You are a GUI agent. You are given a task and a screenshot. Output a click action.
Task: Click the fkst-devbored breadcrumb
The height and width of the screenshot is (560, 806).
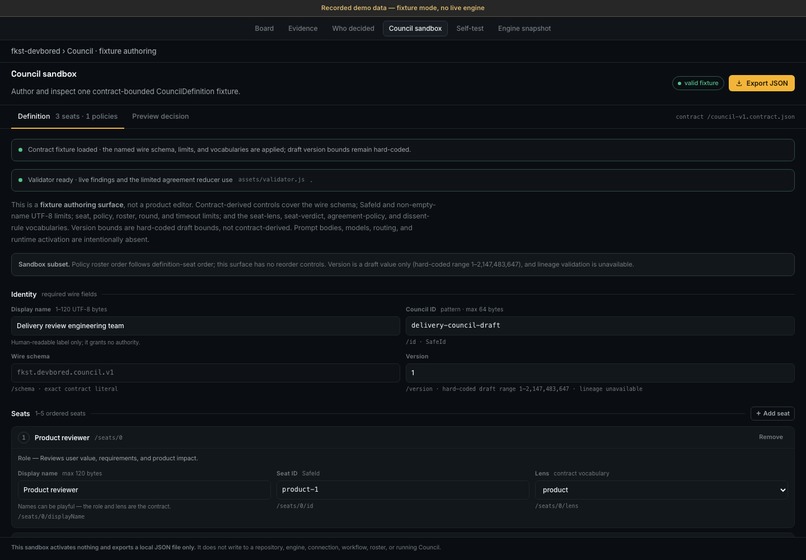pos(35,51)
